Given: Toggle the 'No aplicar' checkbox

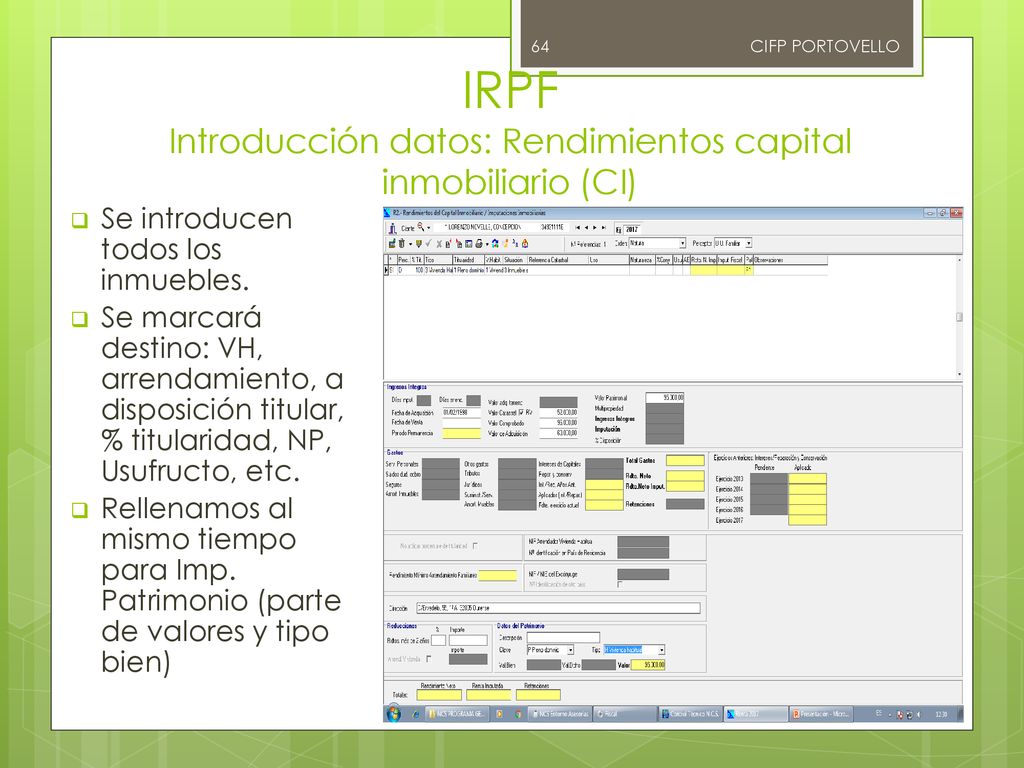Looking at the screenshot, I should tap(475, 546).
